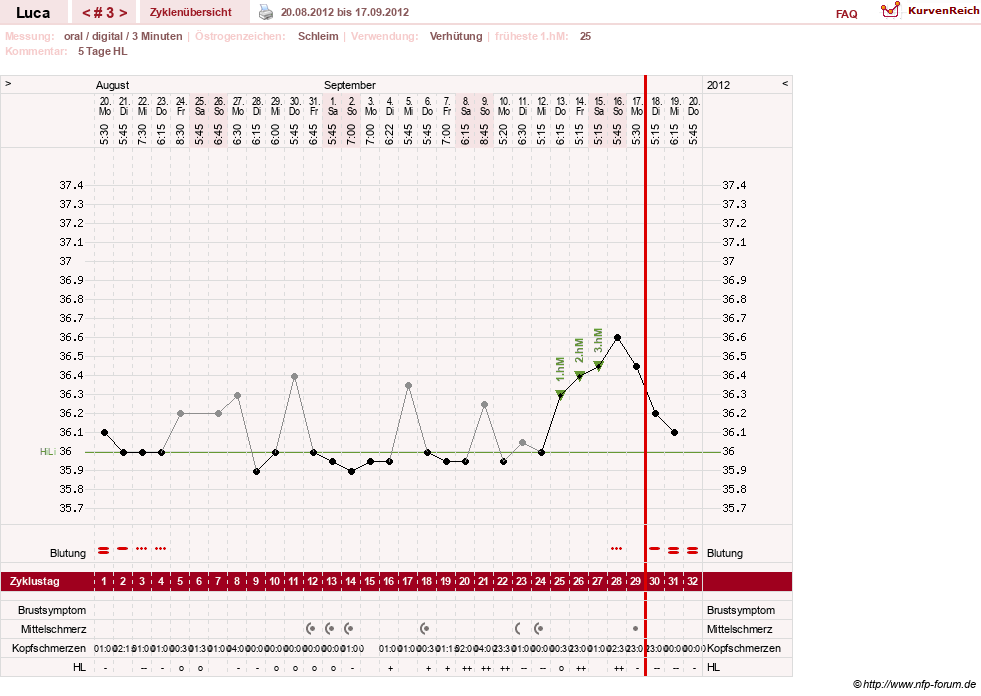
Task: Click the '8:45' measurement time
Action: 484,134
